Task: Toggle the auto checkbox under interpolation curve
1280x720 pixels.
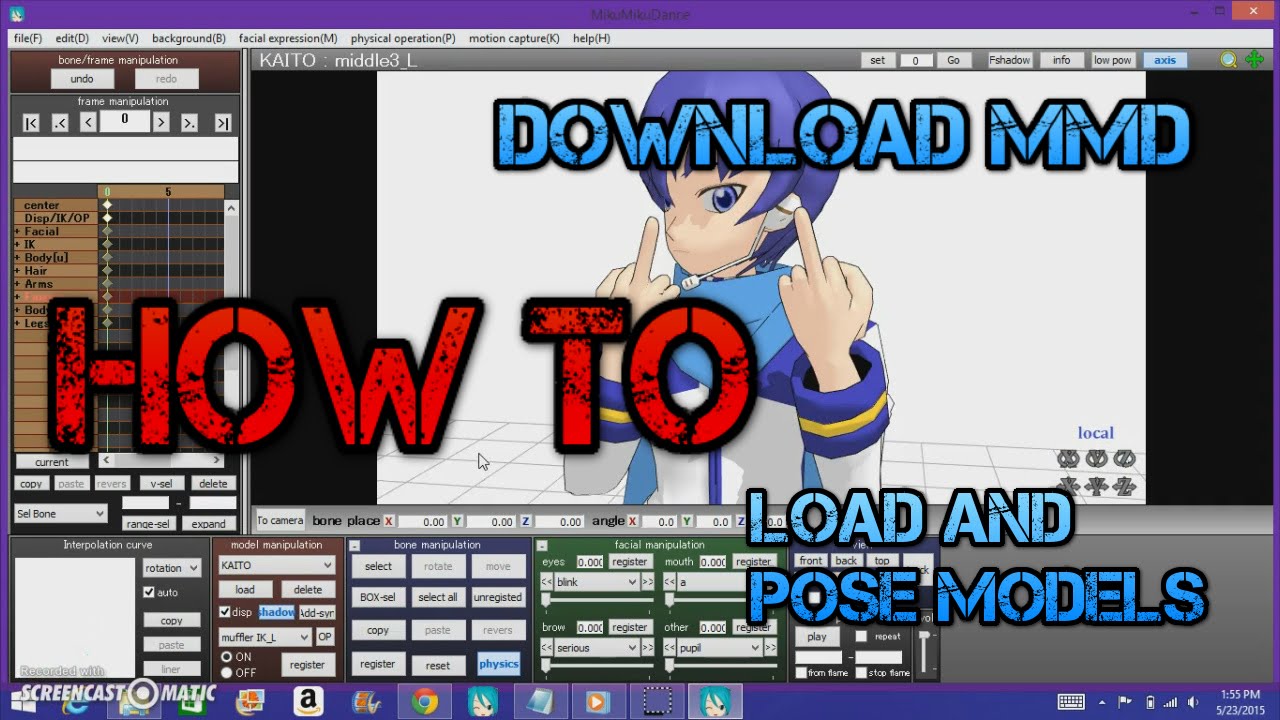Action: coord(149,592)
